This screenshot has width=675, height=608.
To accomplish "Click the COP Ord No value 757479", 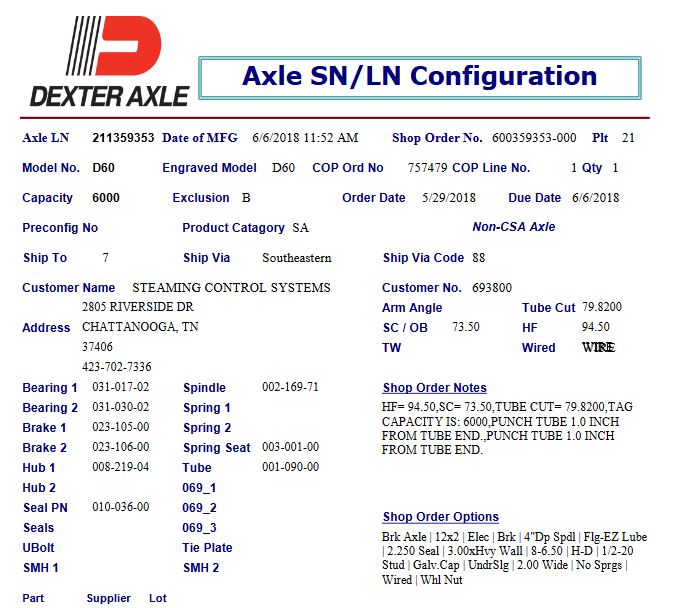I will point(428,168).
